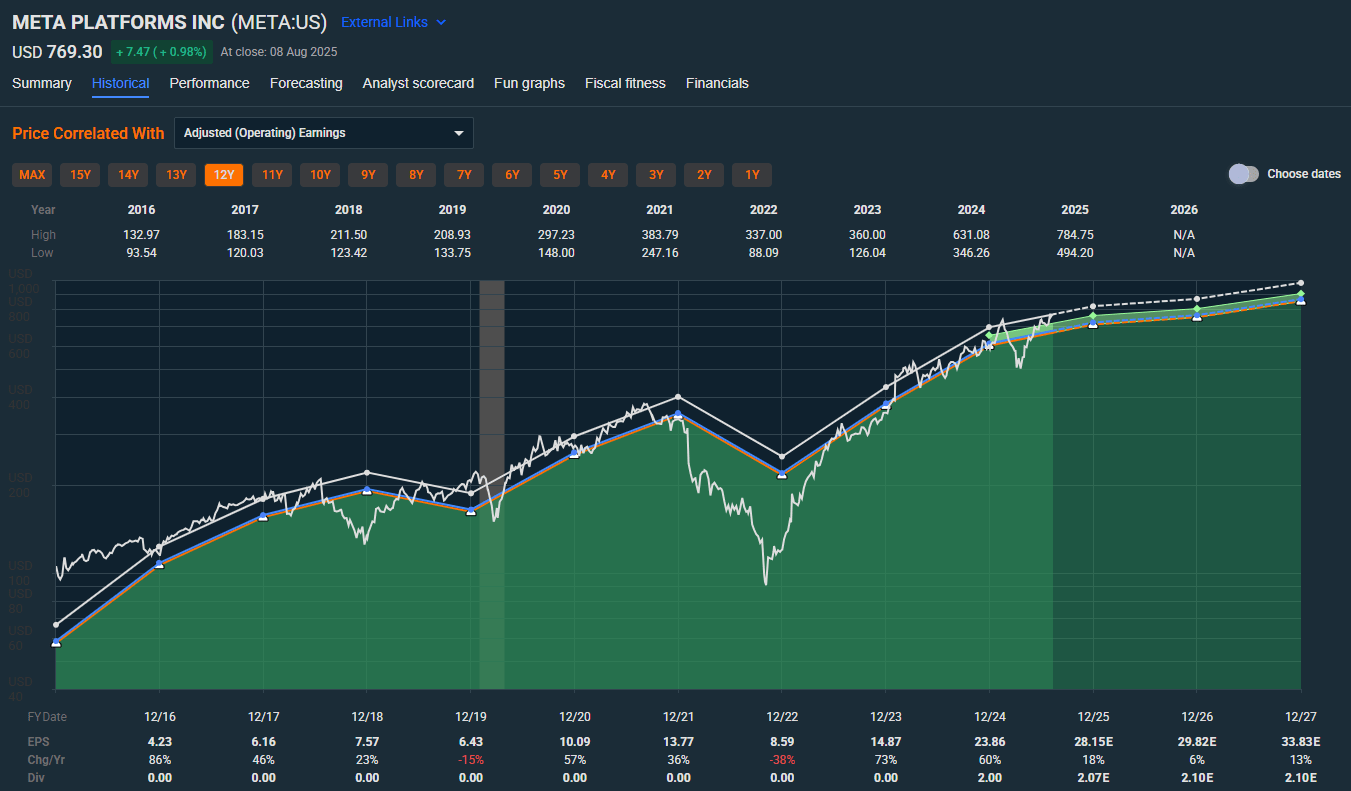1351x791 pixels.
Task: Open the Price Correlated With dropdown
Action: (323, 132)
